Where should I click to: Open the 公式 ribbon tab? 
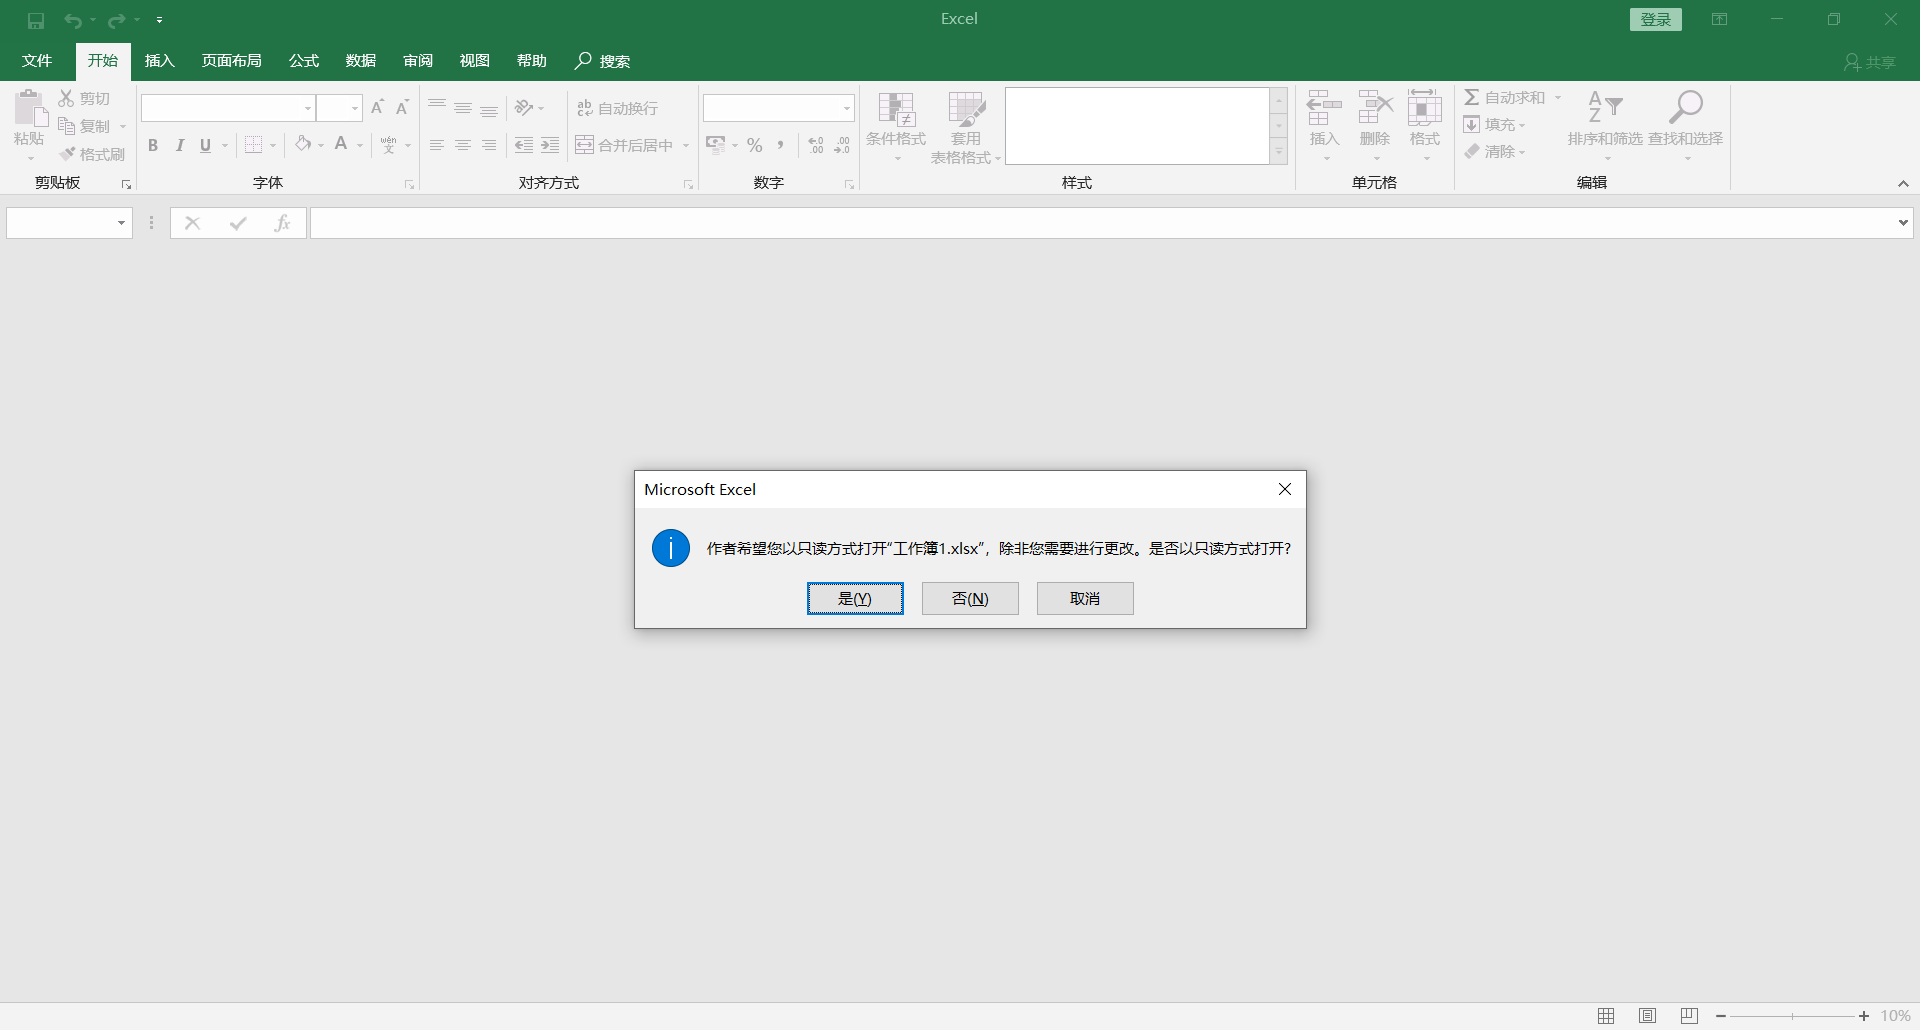tap(303, 60)
